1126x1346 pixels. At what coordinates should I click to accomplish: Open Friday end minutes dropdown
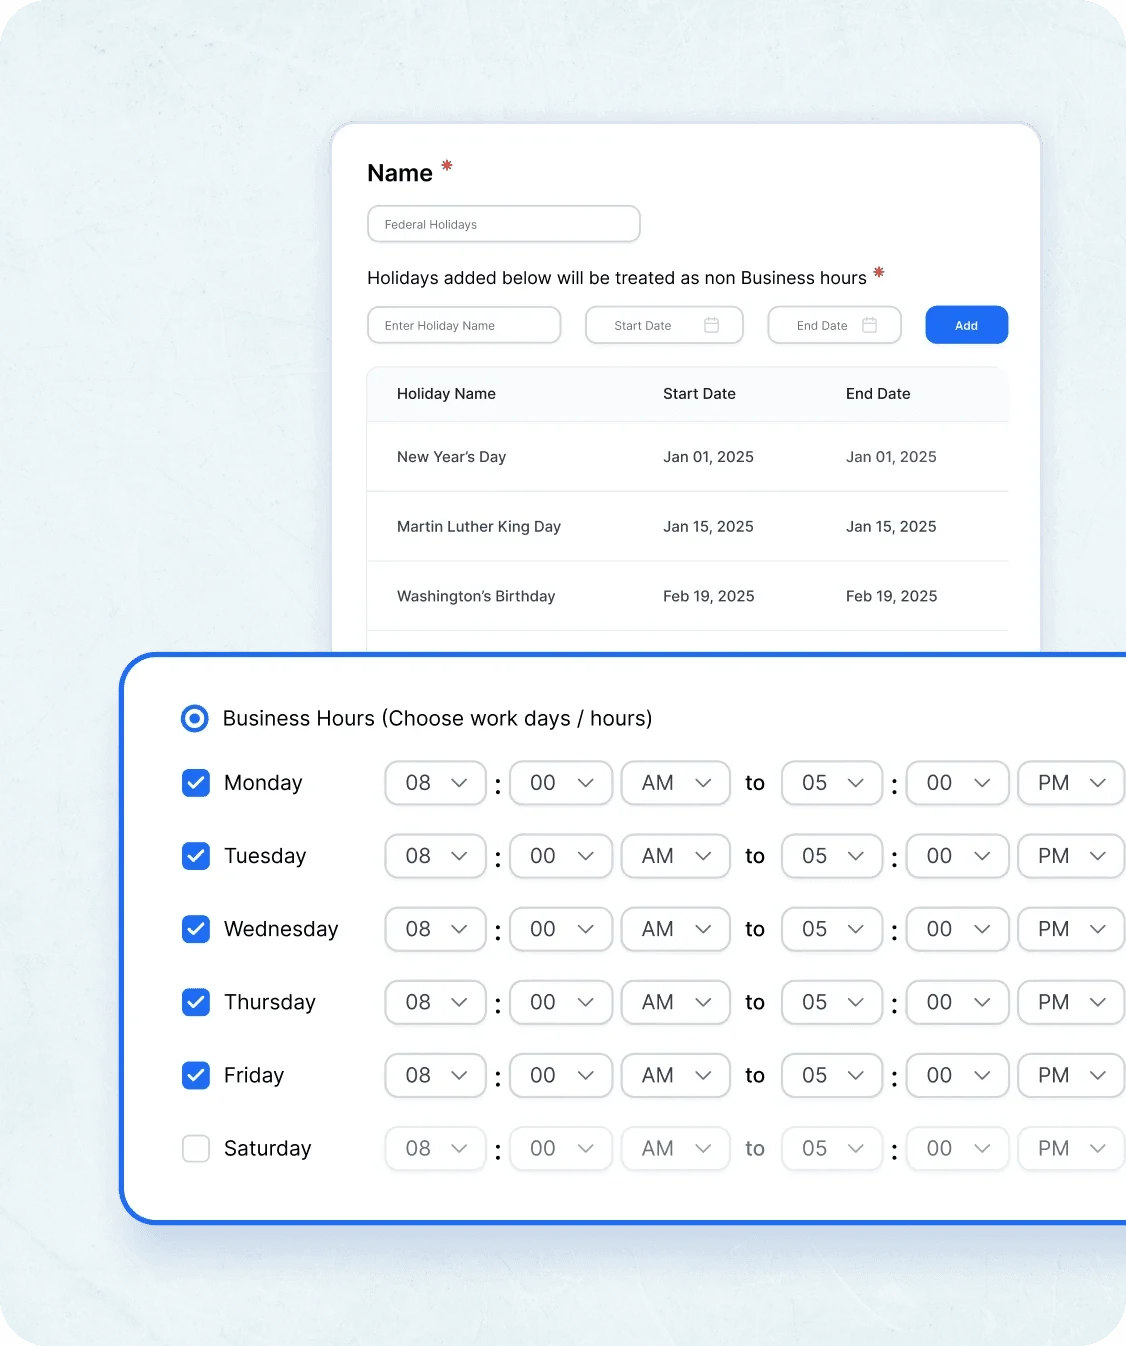click(x=957, y=1075)
